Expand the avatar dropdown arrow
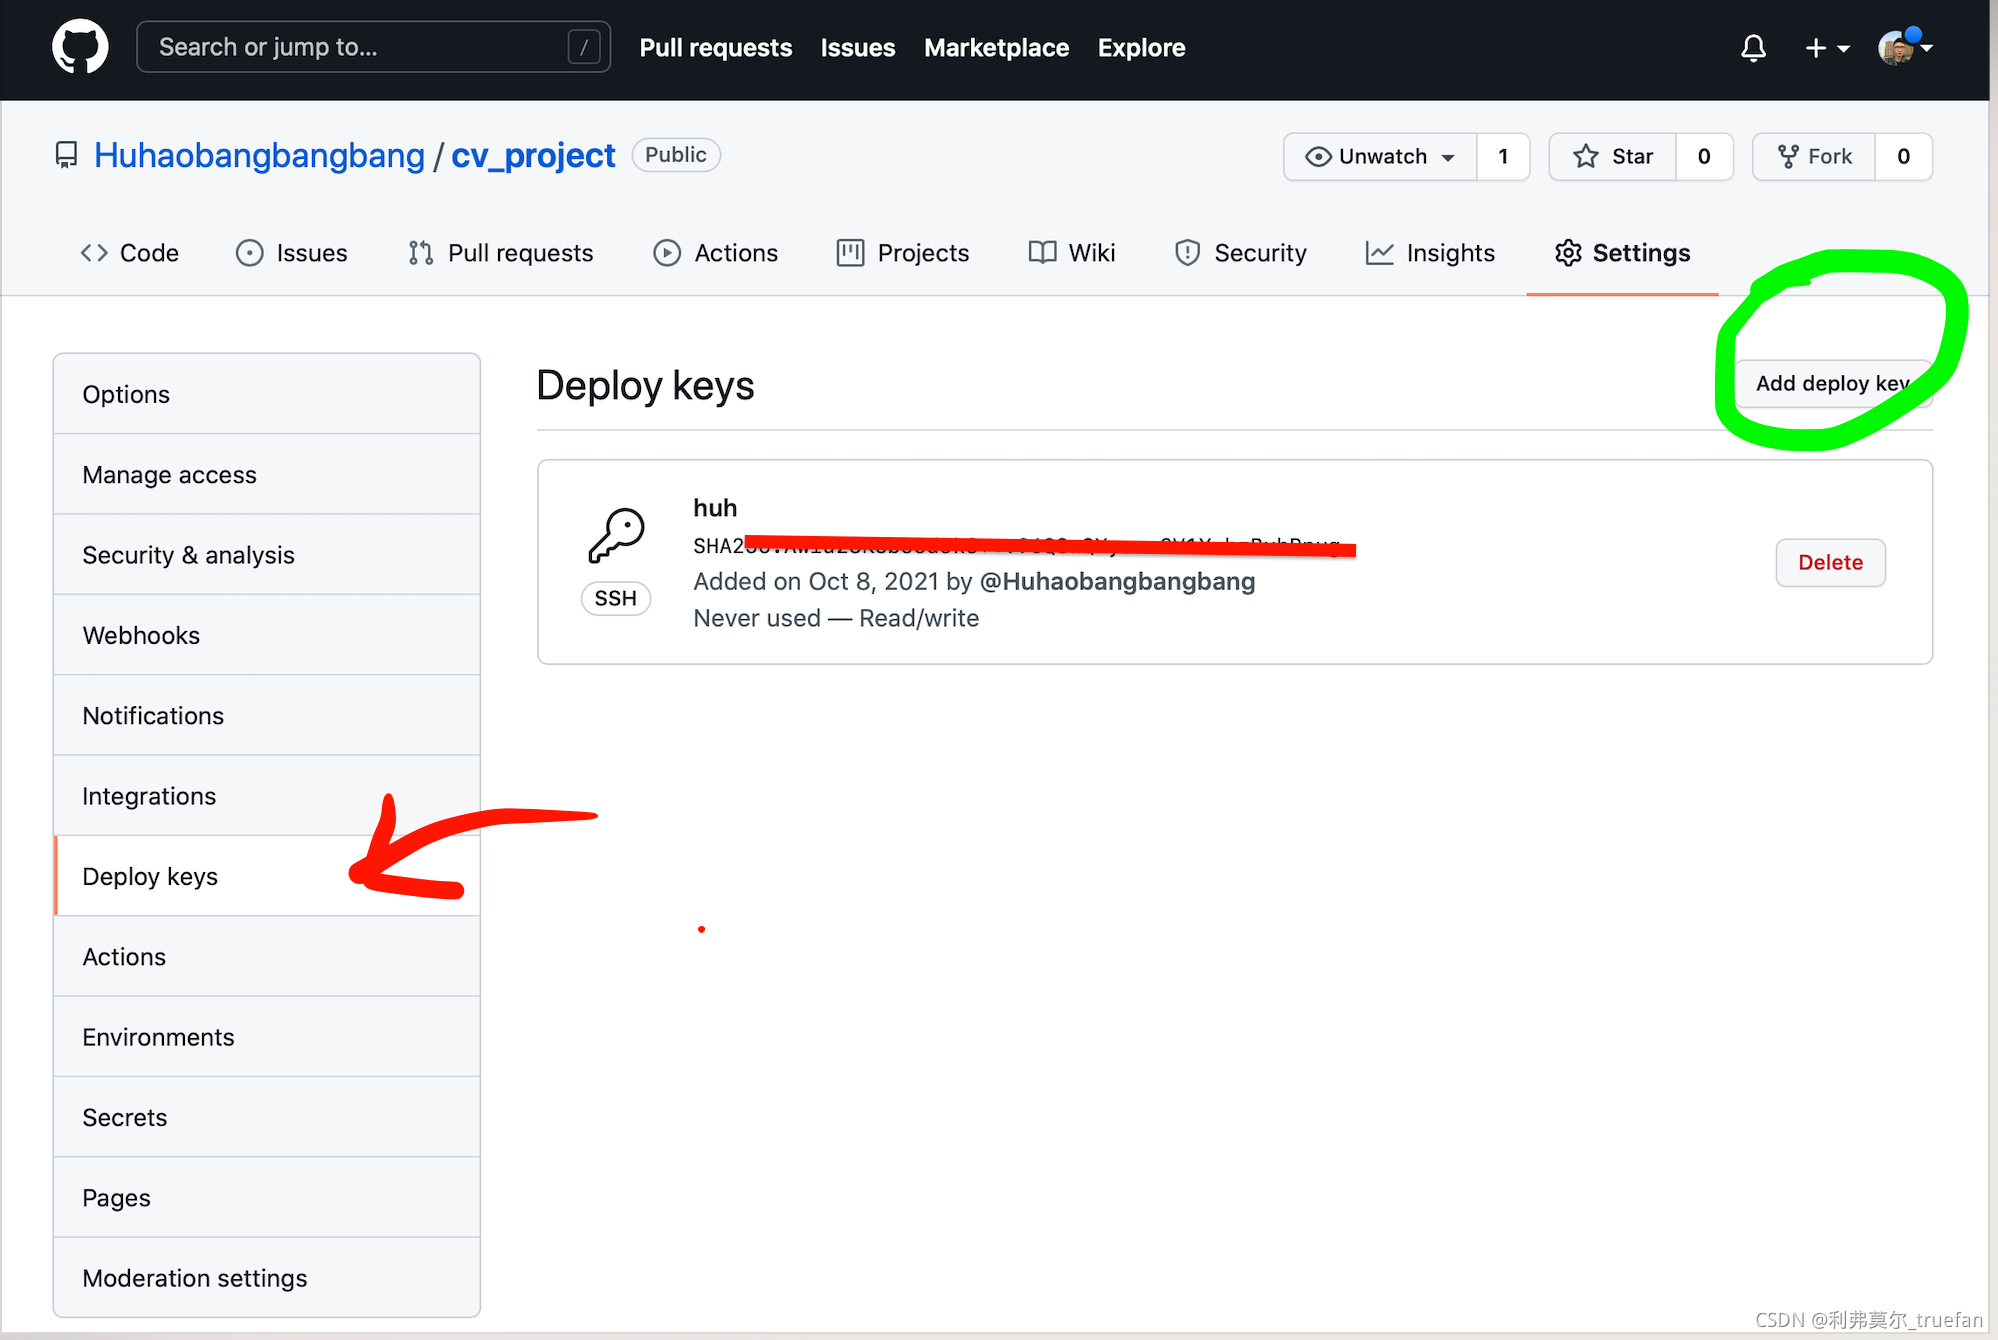 [1927, 47]
